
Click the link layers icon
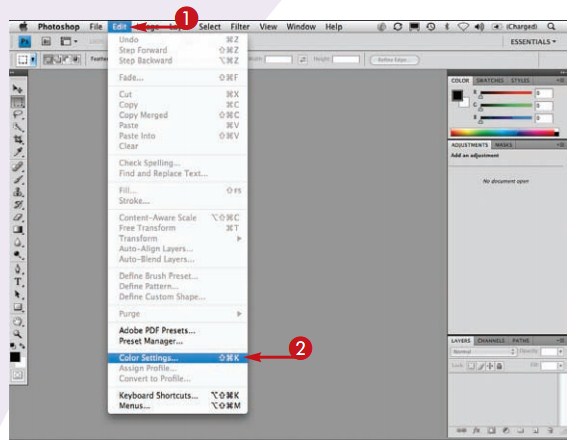click(x=461, y=431)
